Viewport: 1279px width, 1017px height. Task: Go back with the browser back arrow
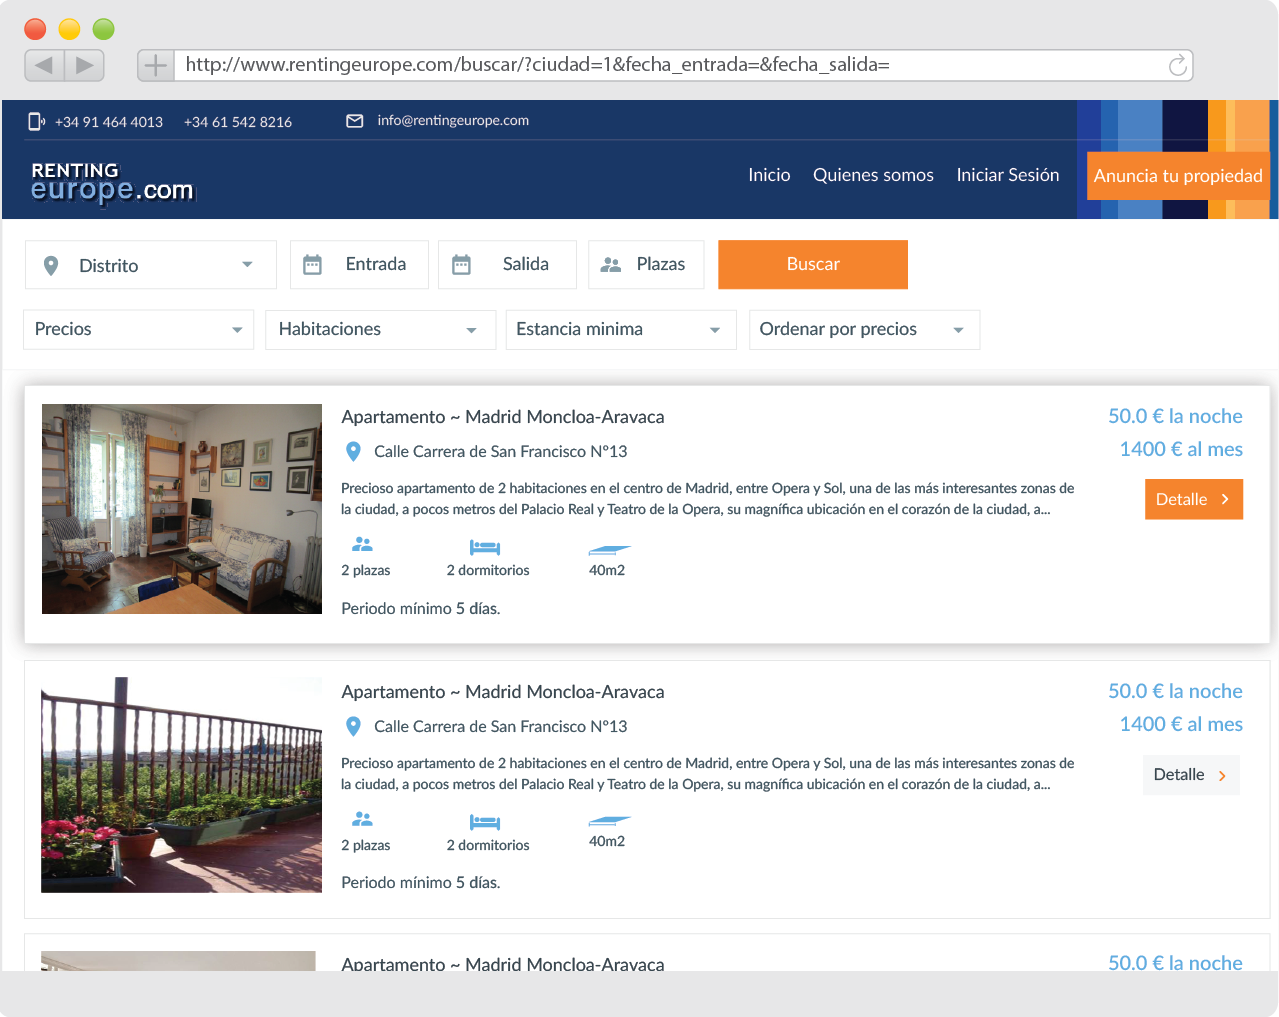(44, 66)
